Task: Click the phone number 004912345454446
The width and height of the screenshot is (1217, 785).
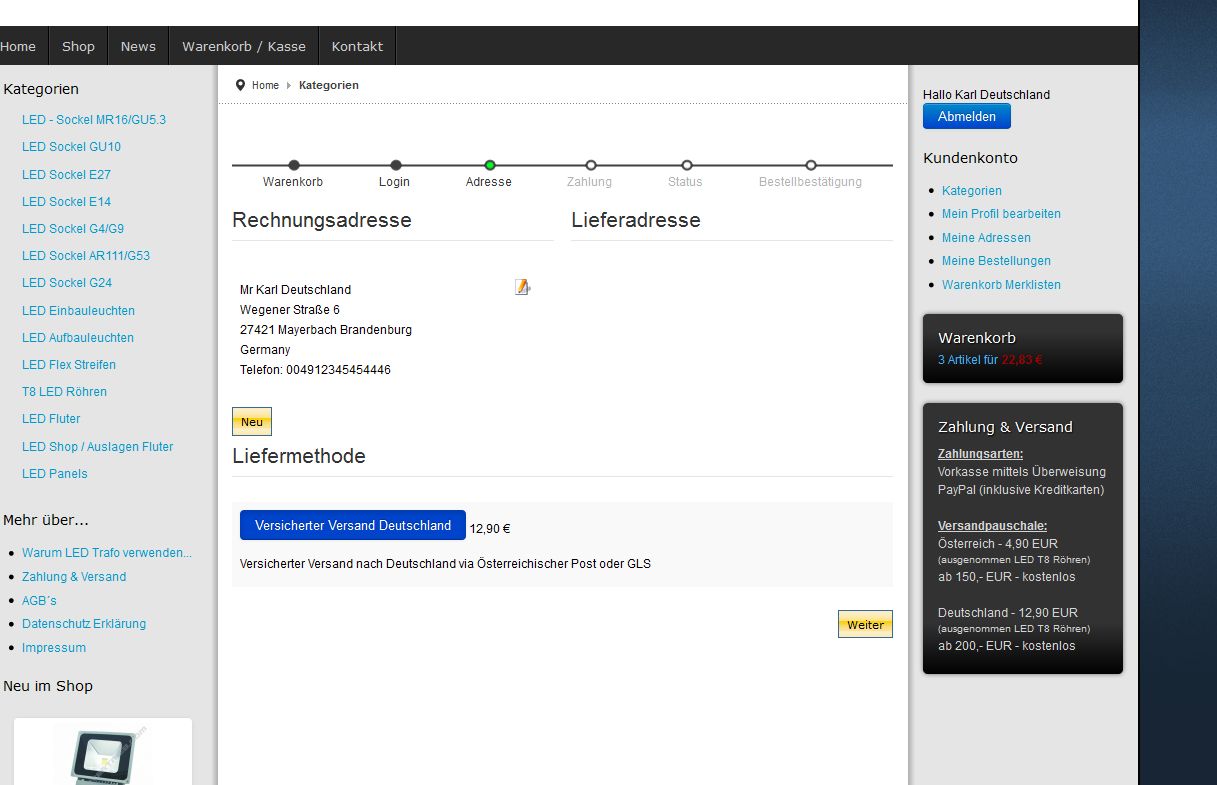Action: [338, 370]
